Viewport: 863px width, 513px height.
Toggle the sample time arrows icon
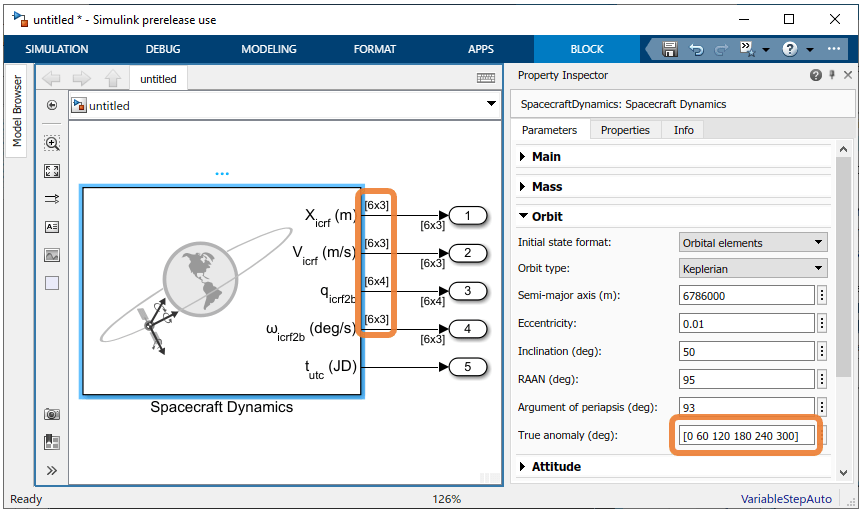tap(52, 199)
